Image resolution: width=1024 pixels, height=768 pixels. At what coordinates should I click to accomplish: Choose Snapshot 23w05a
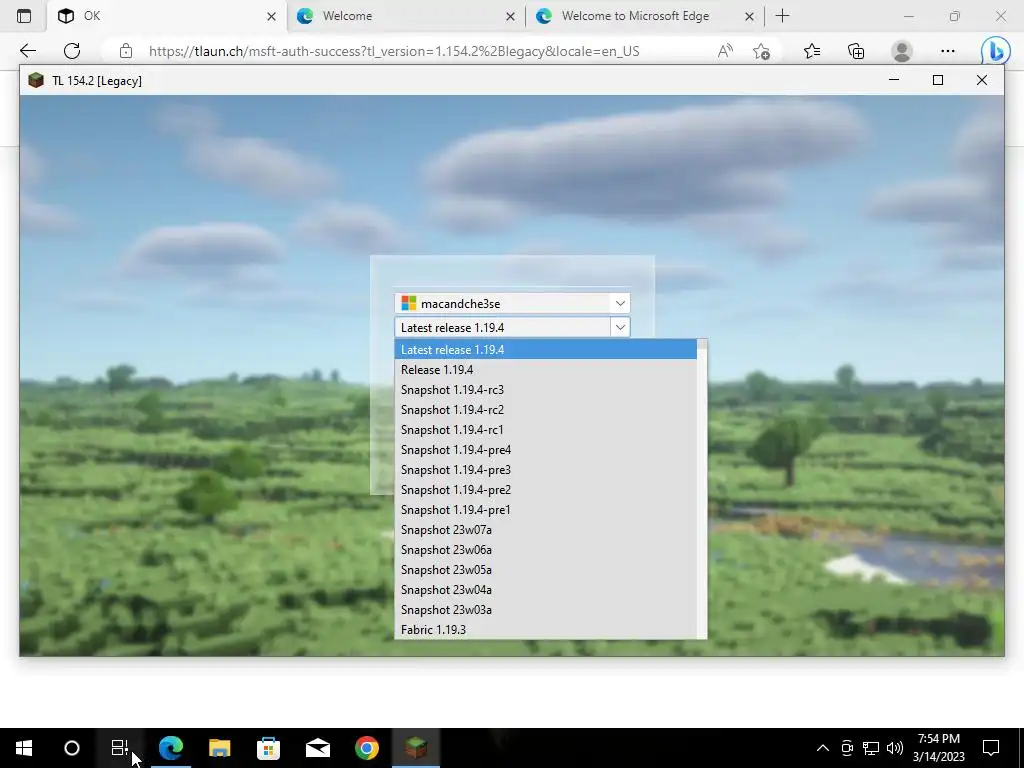(545, 570)
